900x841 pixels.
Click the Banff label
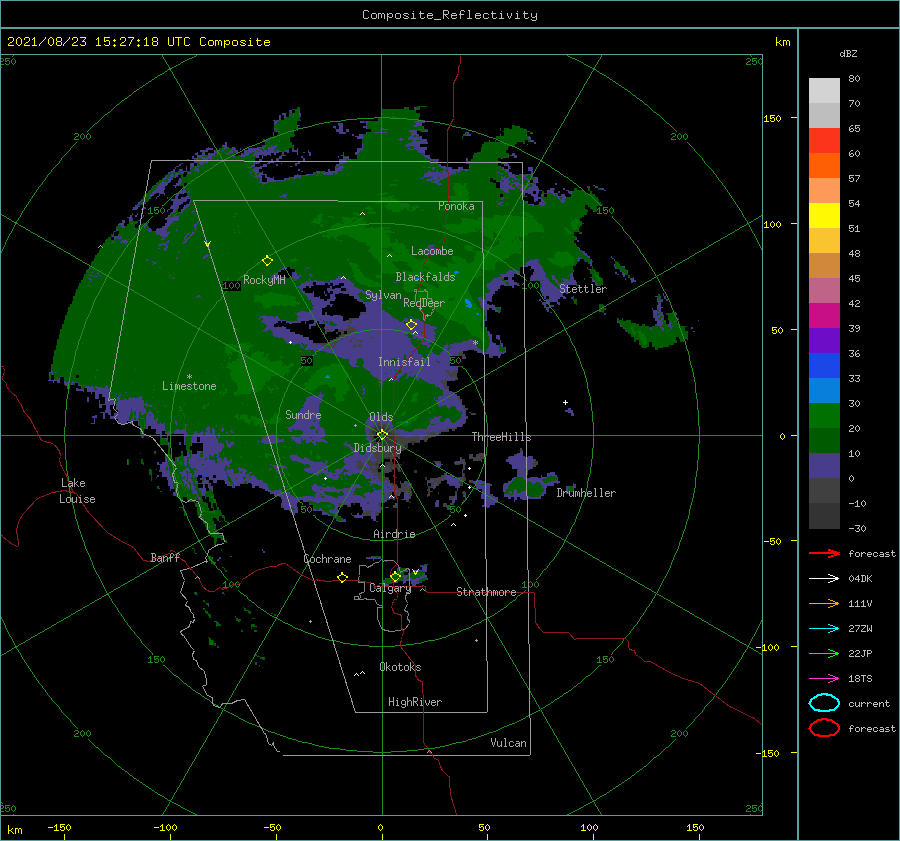[x=165, y=557]
